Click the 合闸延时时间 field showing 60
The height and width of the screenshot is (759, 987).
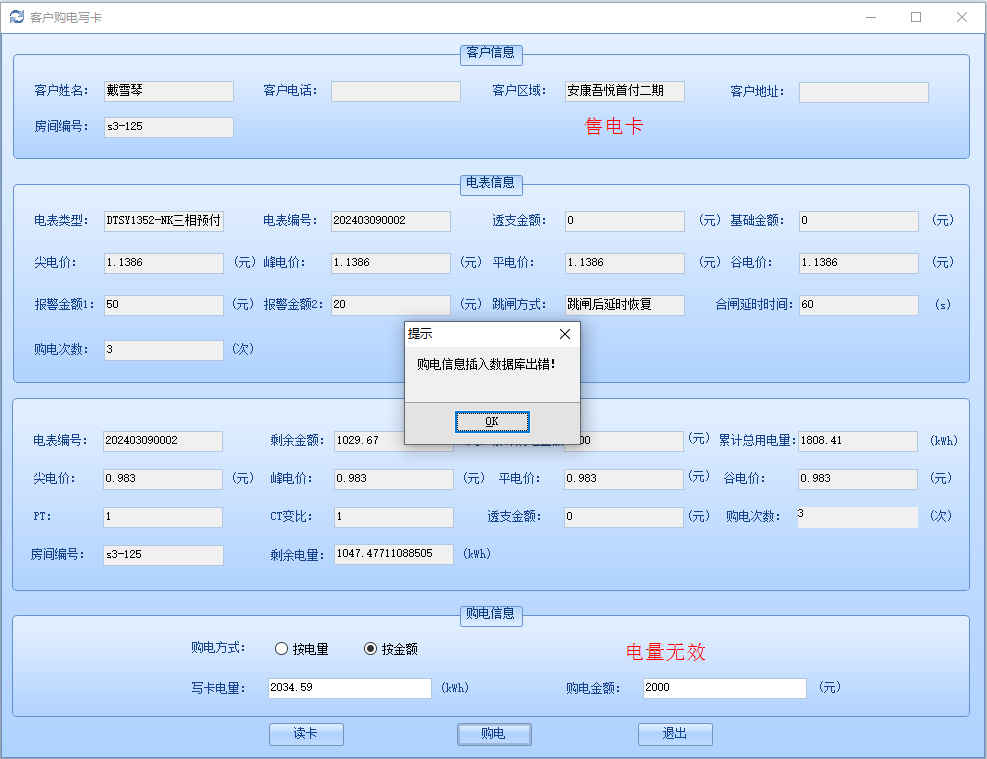tap(862, 305)
